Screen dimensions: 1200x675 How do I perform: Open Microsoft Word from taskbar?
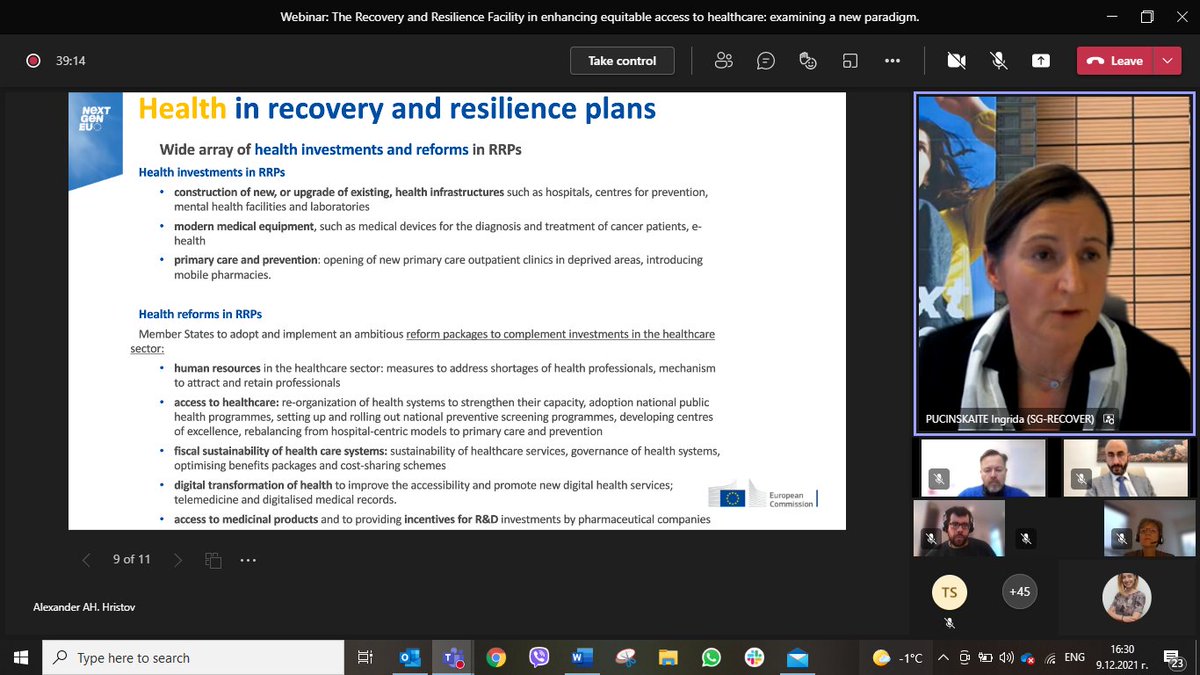pyautogui.click(x=582, y=657)
